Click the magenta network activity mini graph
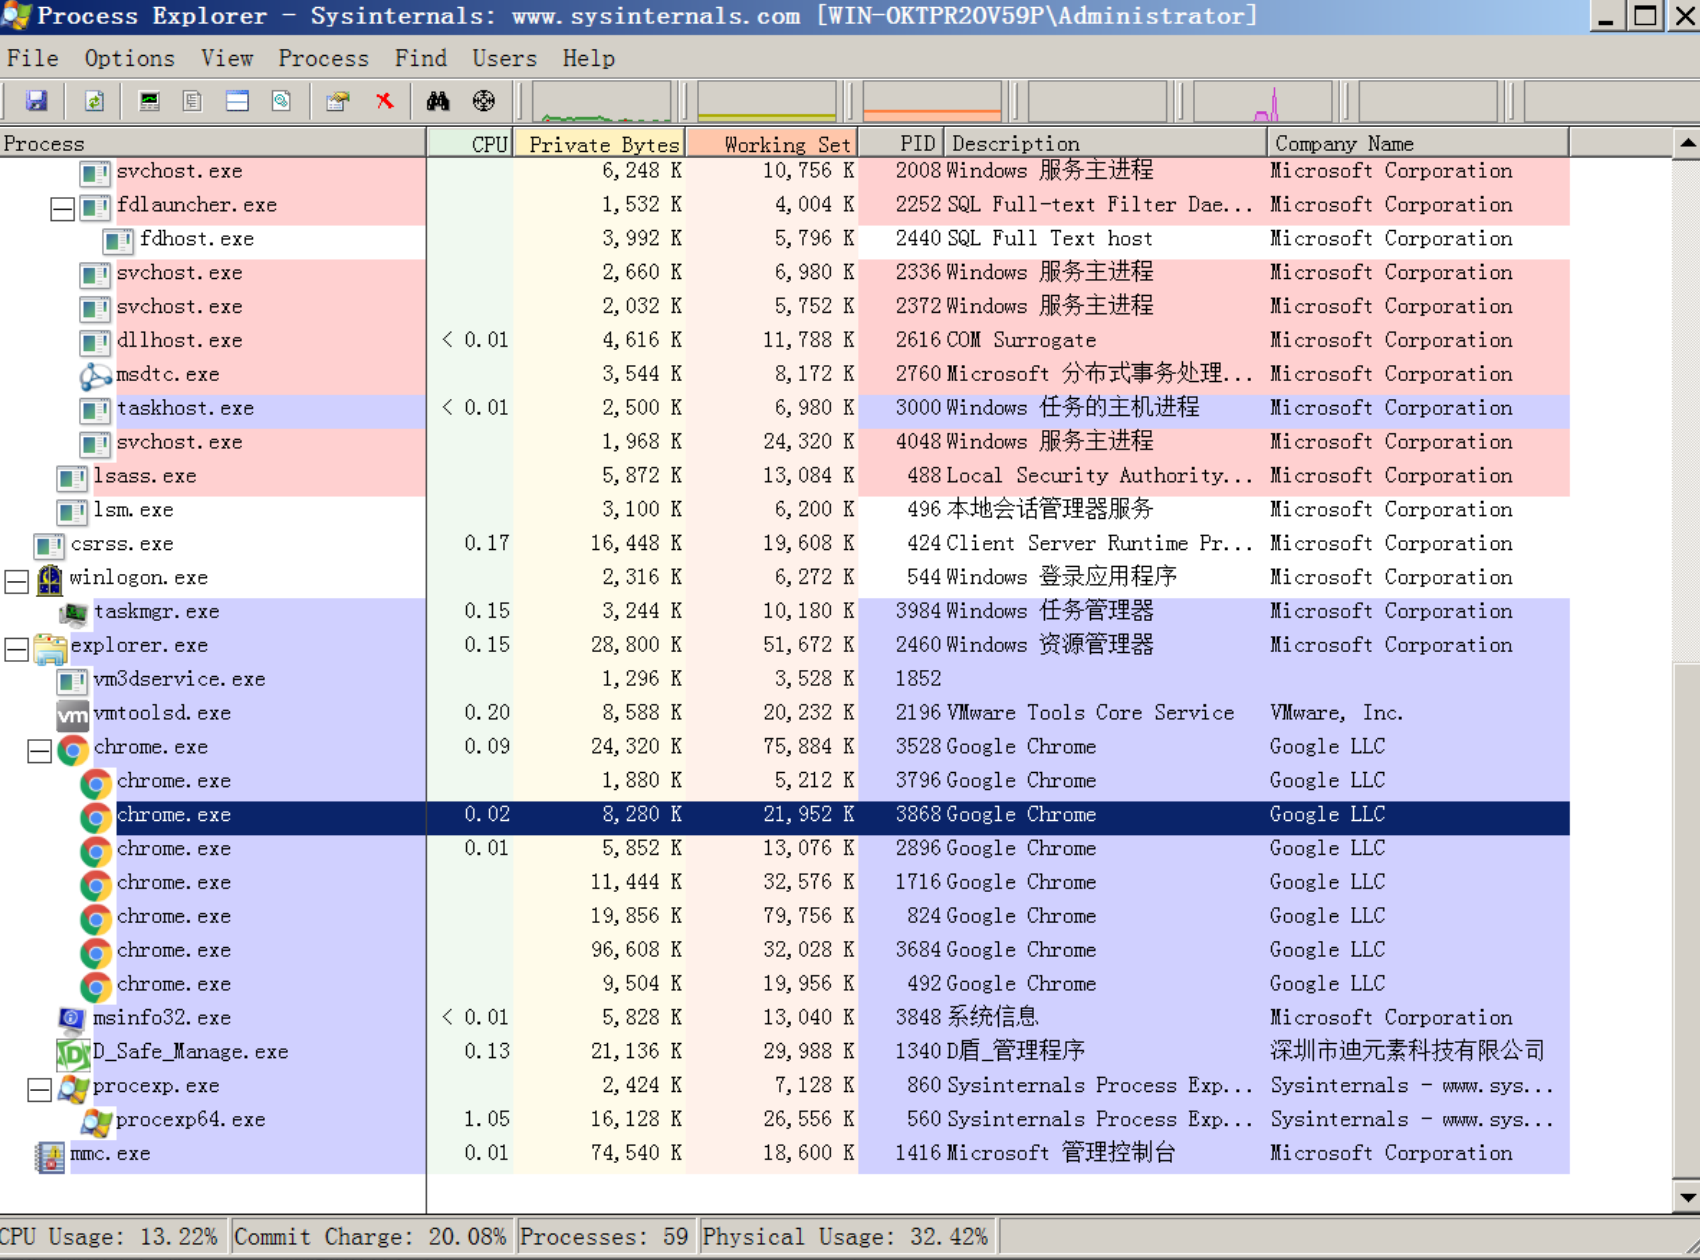This screenshot has width=1700, height=1260. point(1262,101)
